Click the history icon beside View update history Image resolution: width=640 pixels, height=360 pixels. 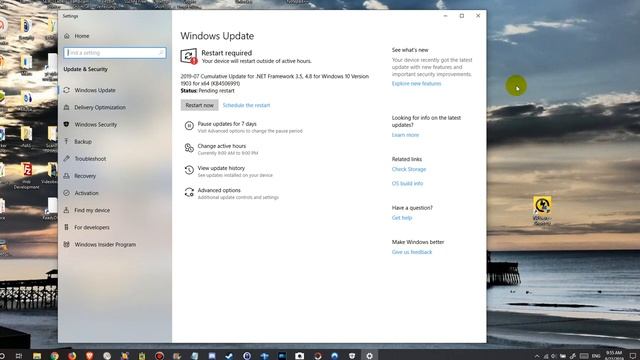pos(189,170)
